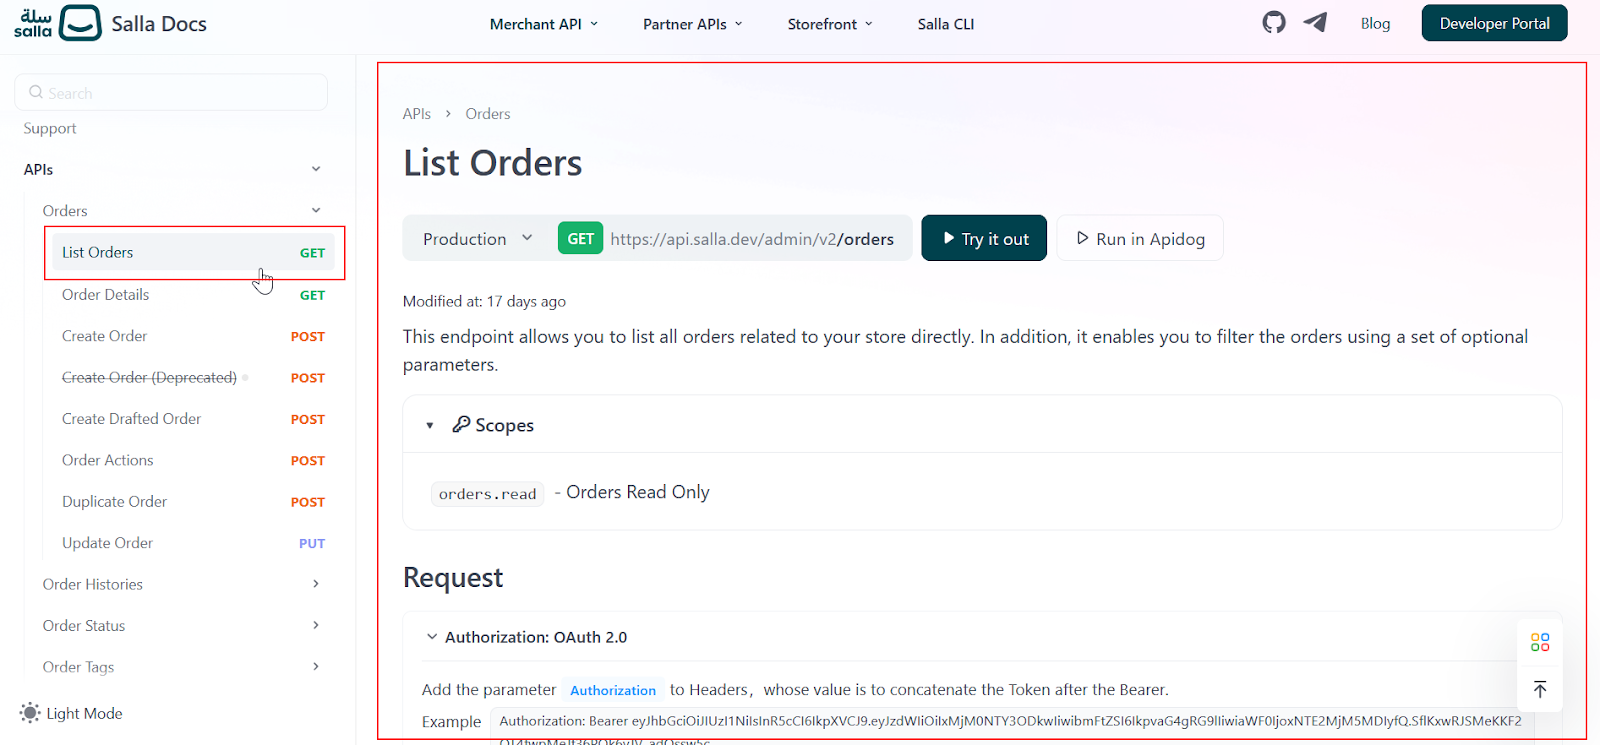This screenshot has height=745, width=1600.
Task: Expand the Order Status group
Action: (x=316, y=625)
